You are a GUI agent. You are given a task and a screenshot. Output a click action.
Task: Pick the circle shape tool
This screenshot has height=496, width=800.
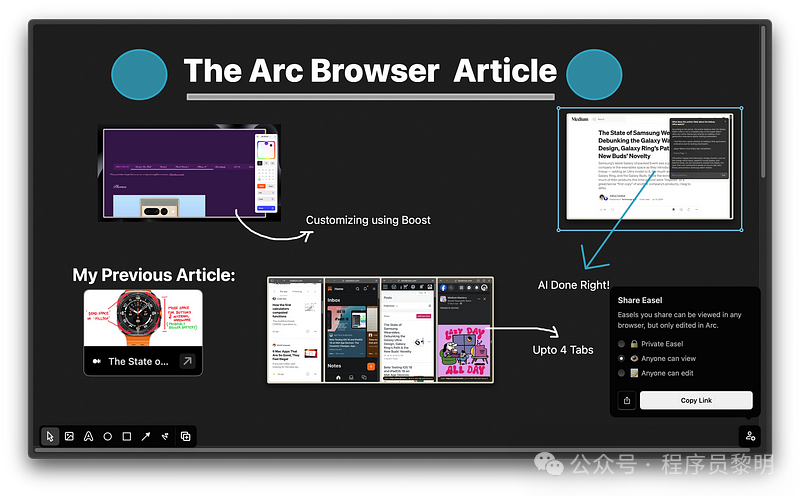(x=108, y=436)
